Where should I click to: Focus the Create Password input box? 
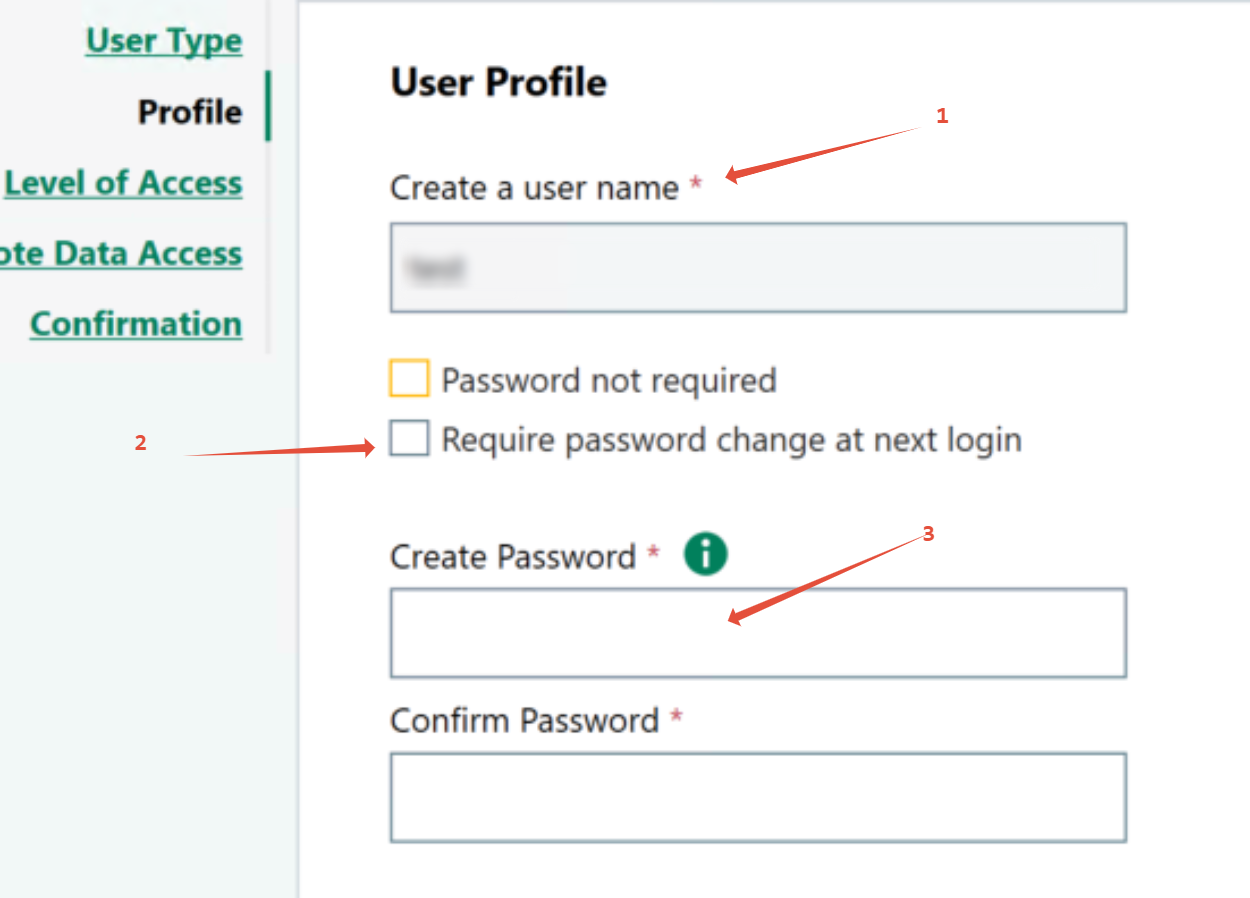(758, 633)
